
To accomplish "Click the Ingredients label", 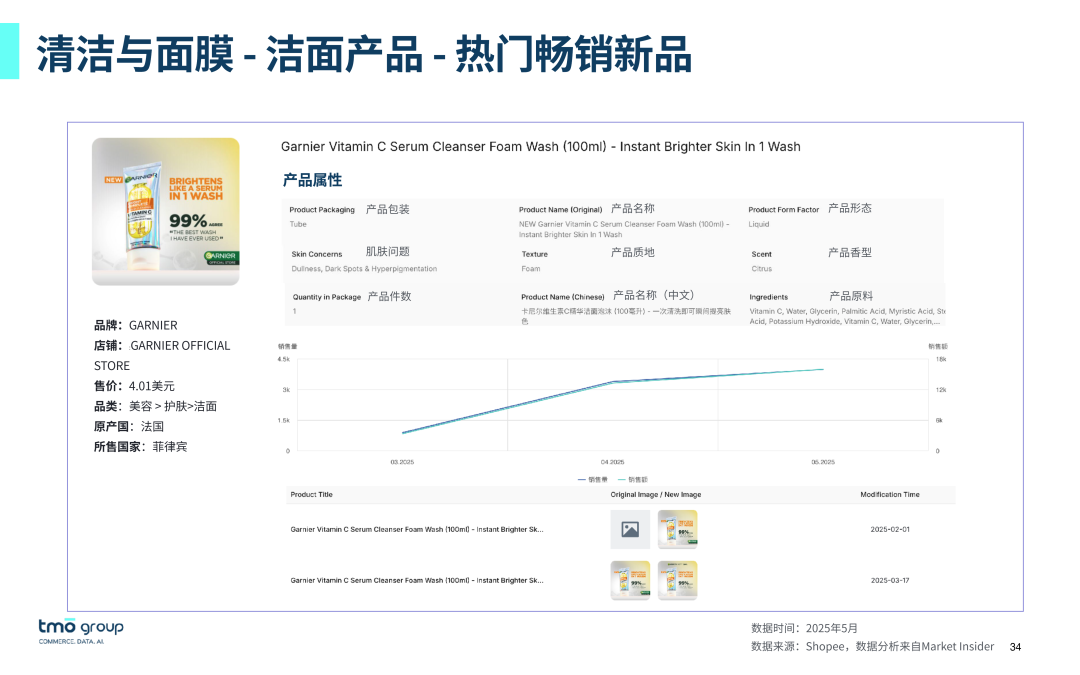I will 769,298.
